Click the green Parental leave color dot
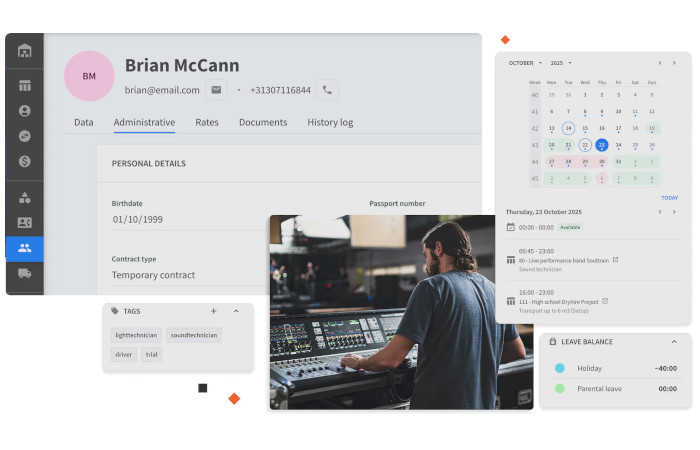Image resolution: width=700 pixels, height=450 pixels. [x=559, y=388]
